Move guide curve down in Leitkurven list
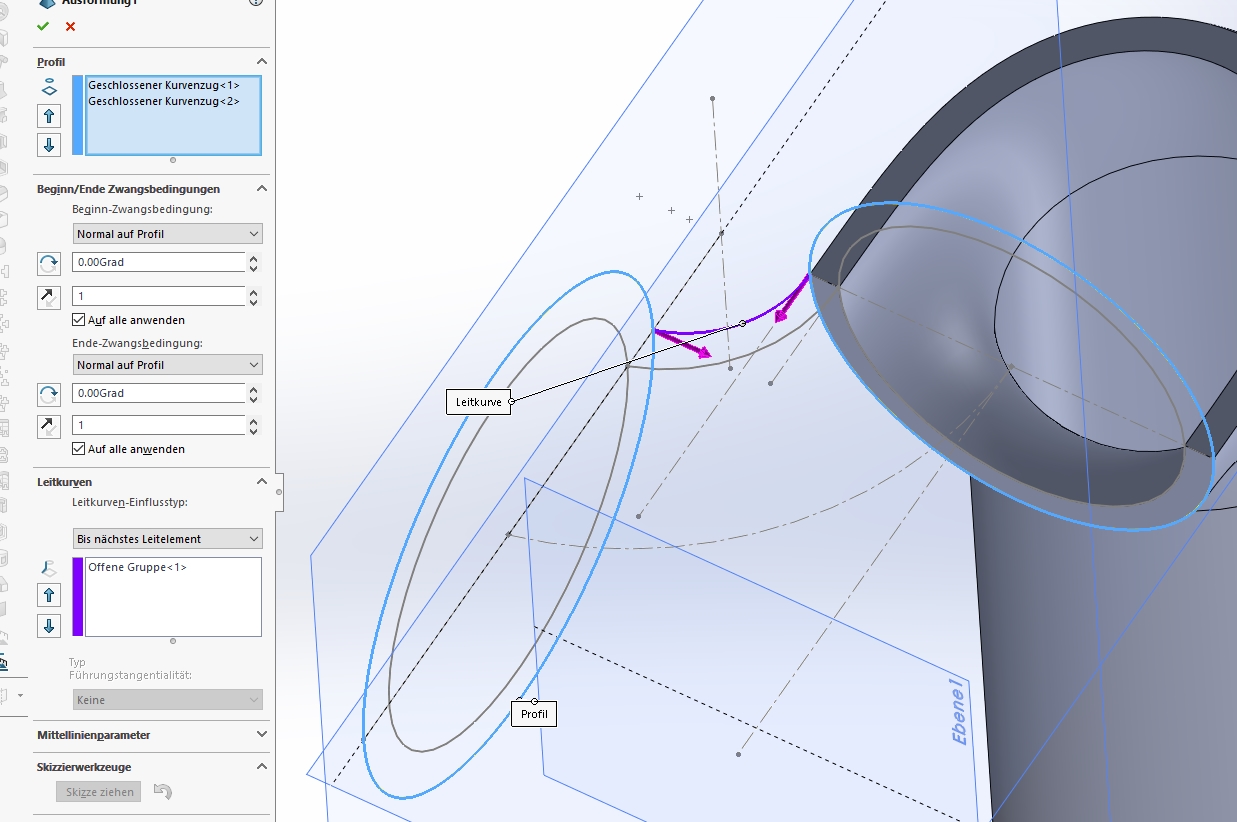1237x822 pixels. coord(49,626)
